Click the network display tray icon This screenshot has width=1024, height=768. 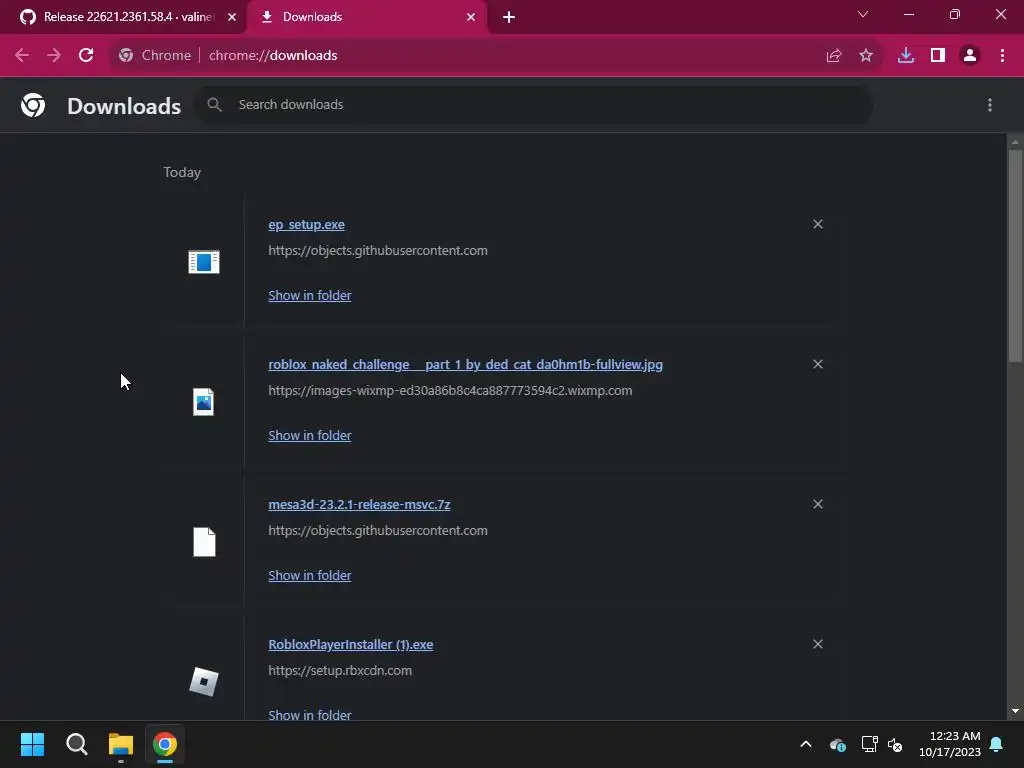[869, 744]
